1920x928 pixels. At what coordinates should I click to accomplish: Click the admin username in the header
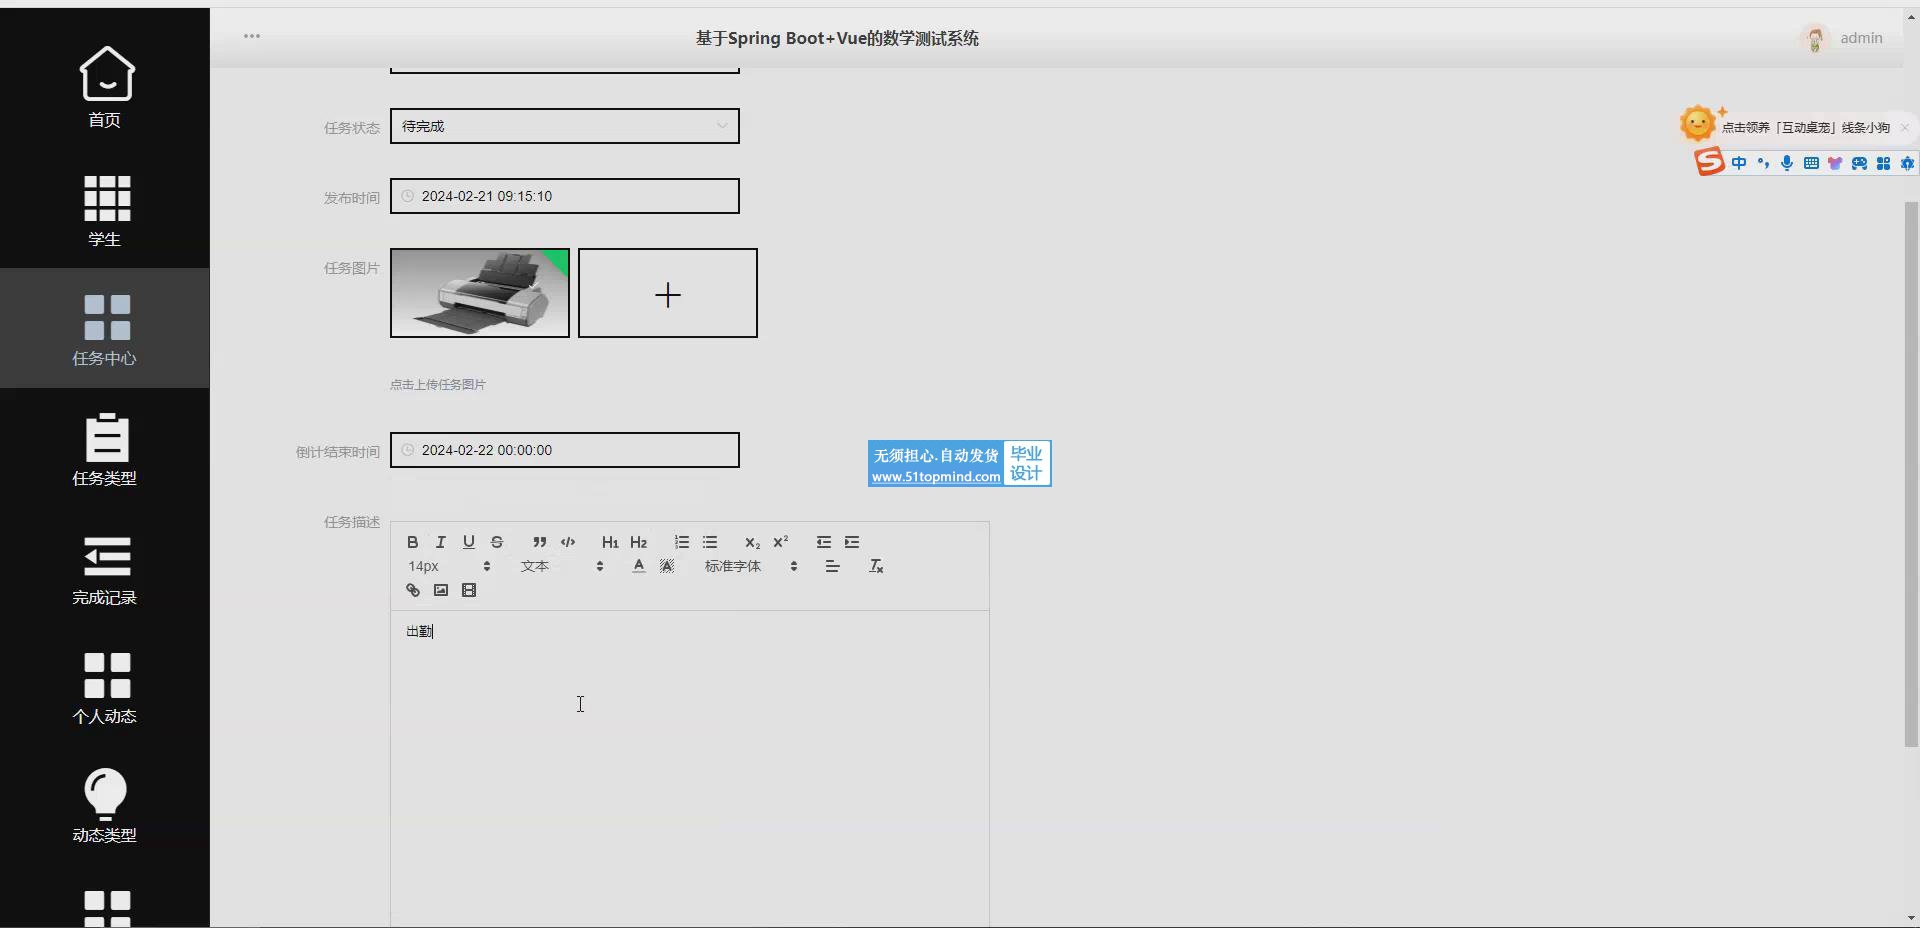point(1861,38)
